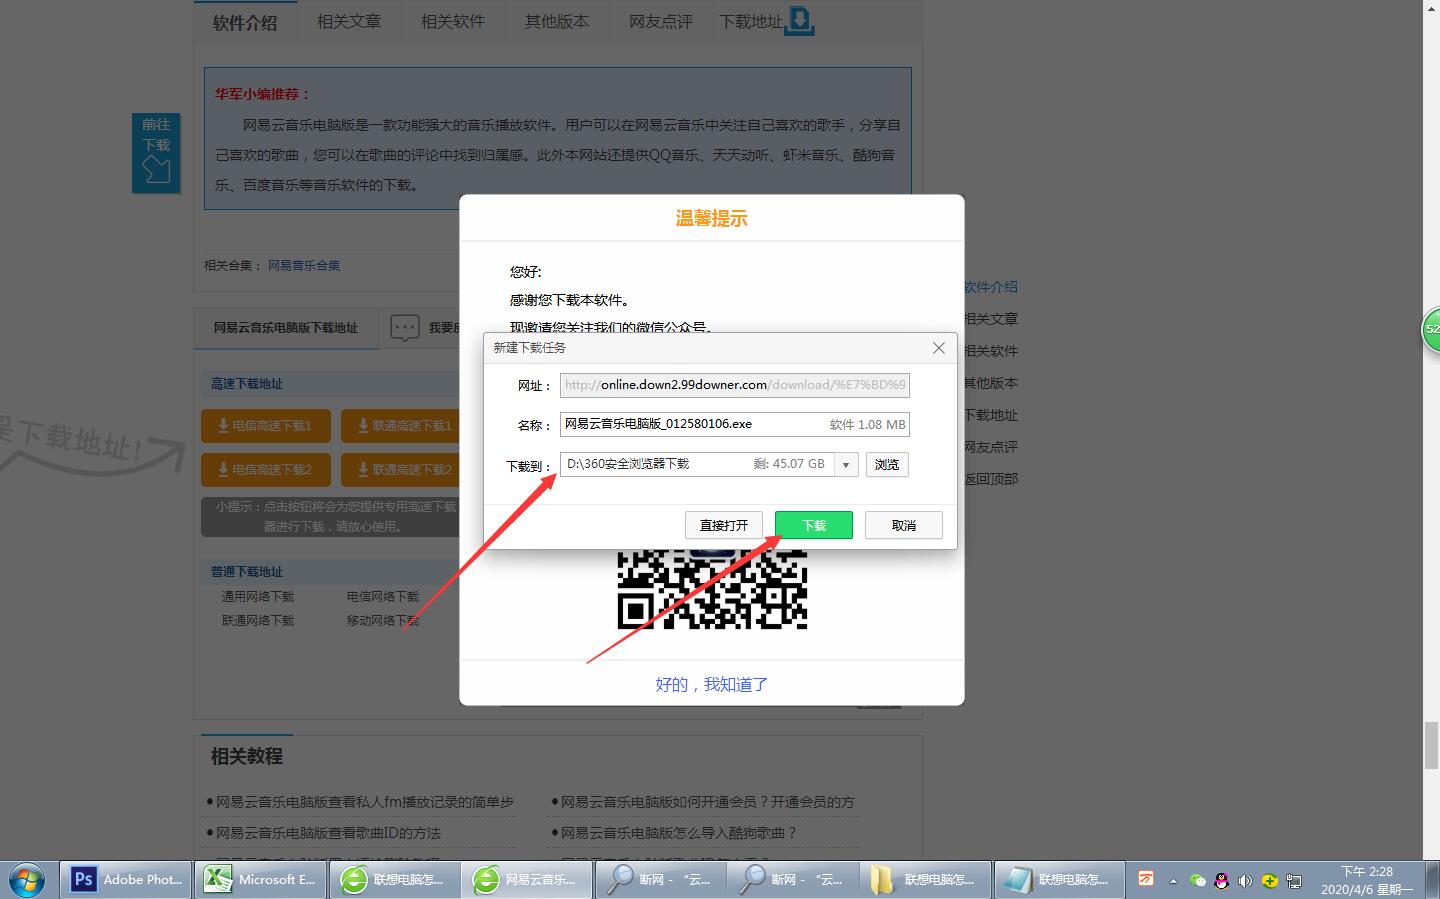
Task: Click 电信高速下载2 button
Action: pyautogui.click(x=265, y=469)
